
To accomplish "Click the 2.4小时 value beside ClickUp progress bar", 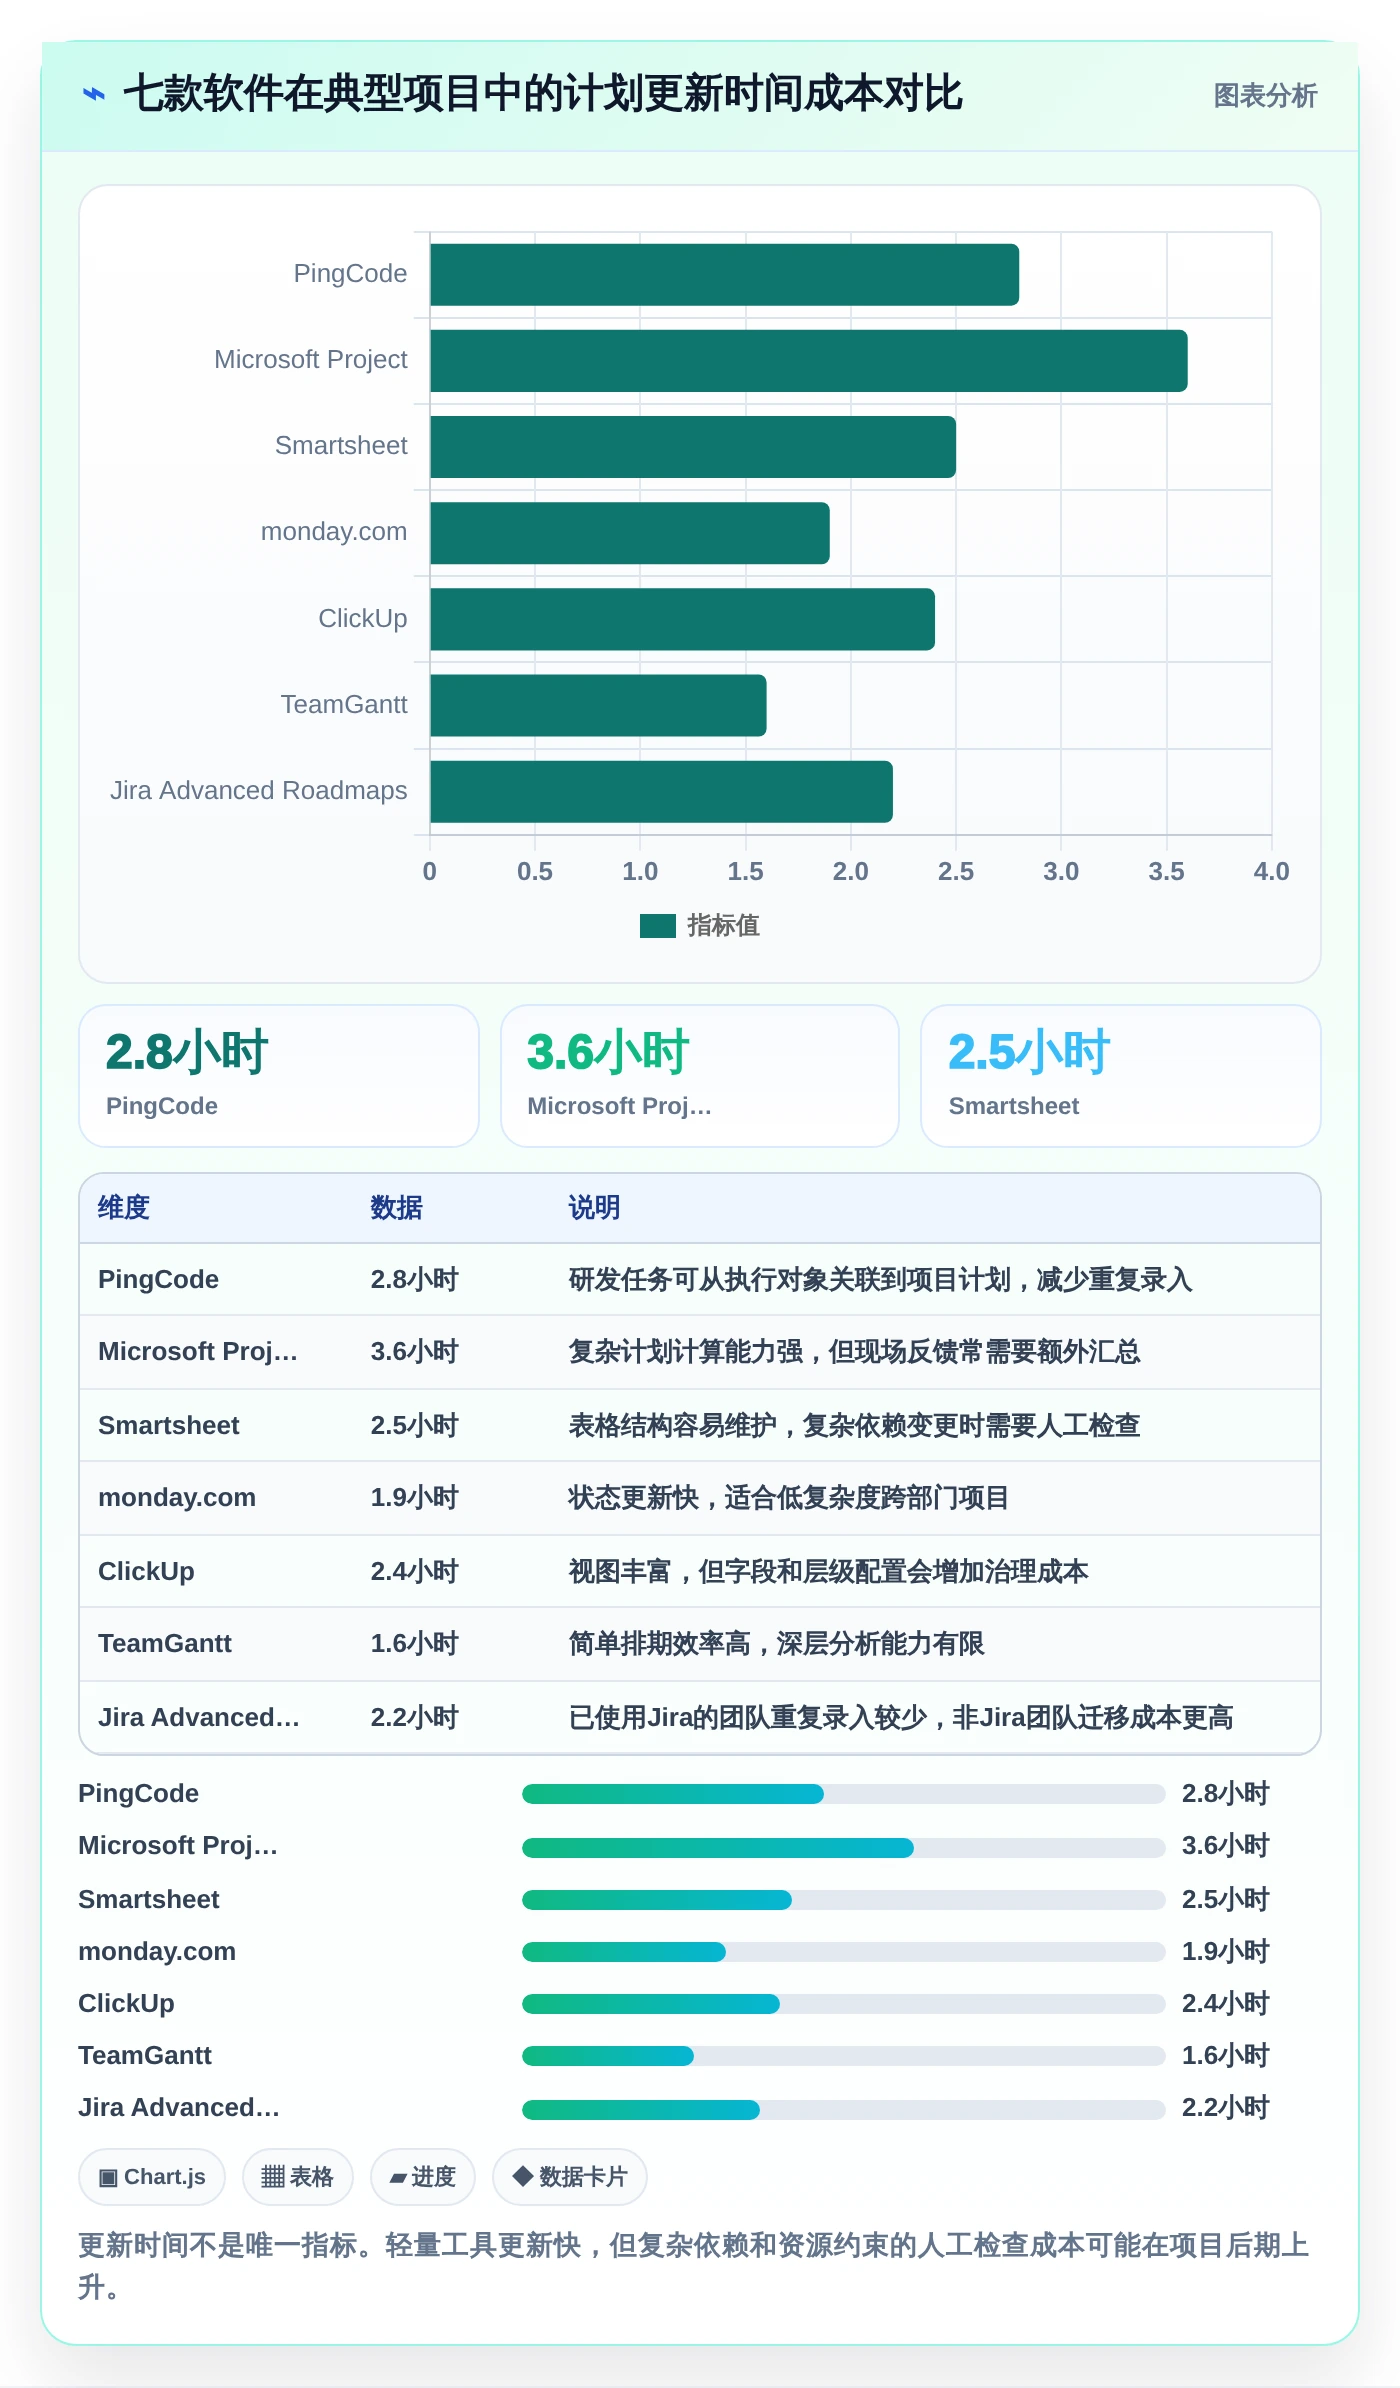I will [x=1226, y=2004].
